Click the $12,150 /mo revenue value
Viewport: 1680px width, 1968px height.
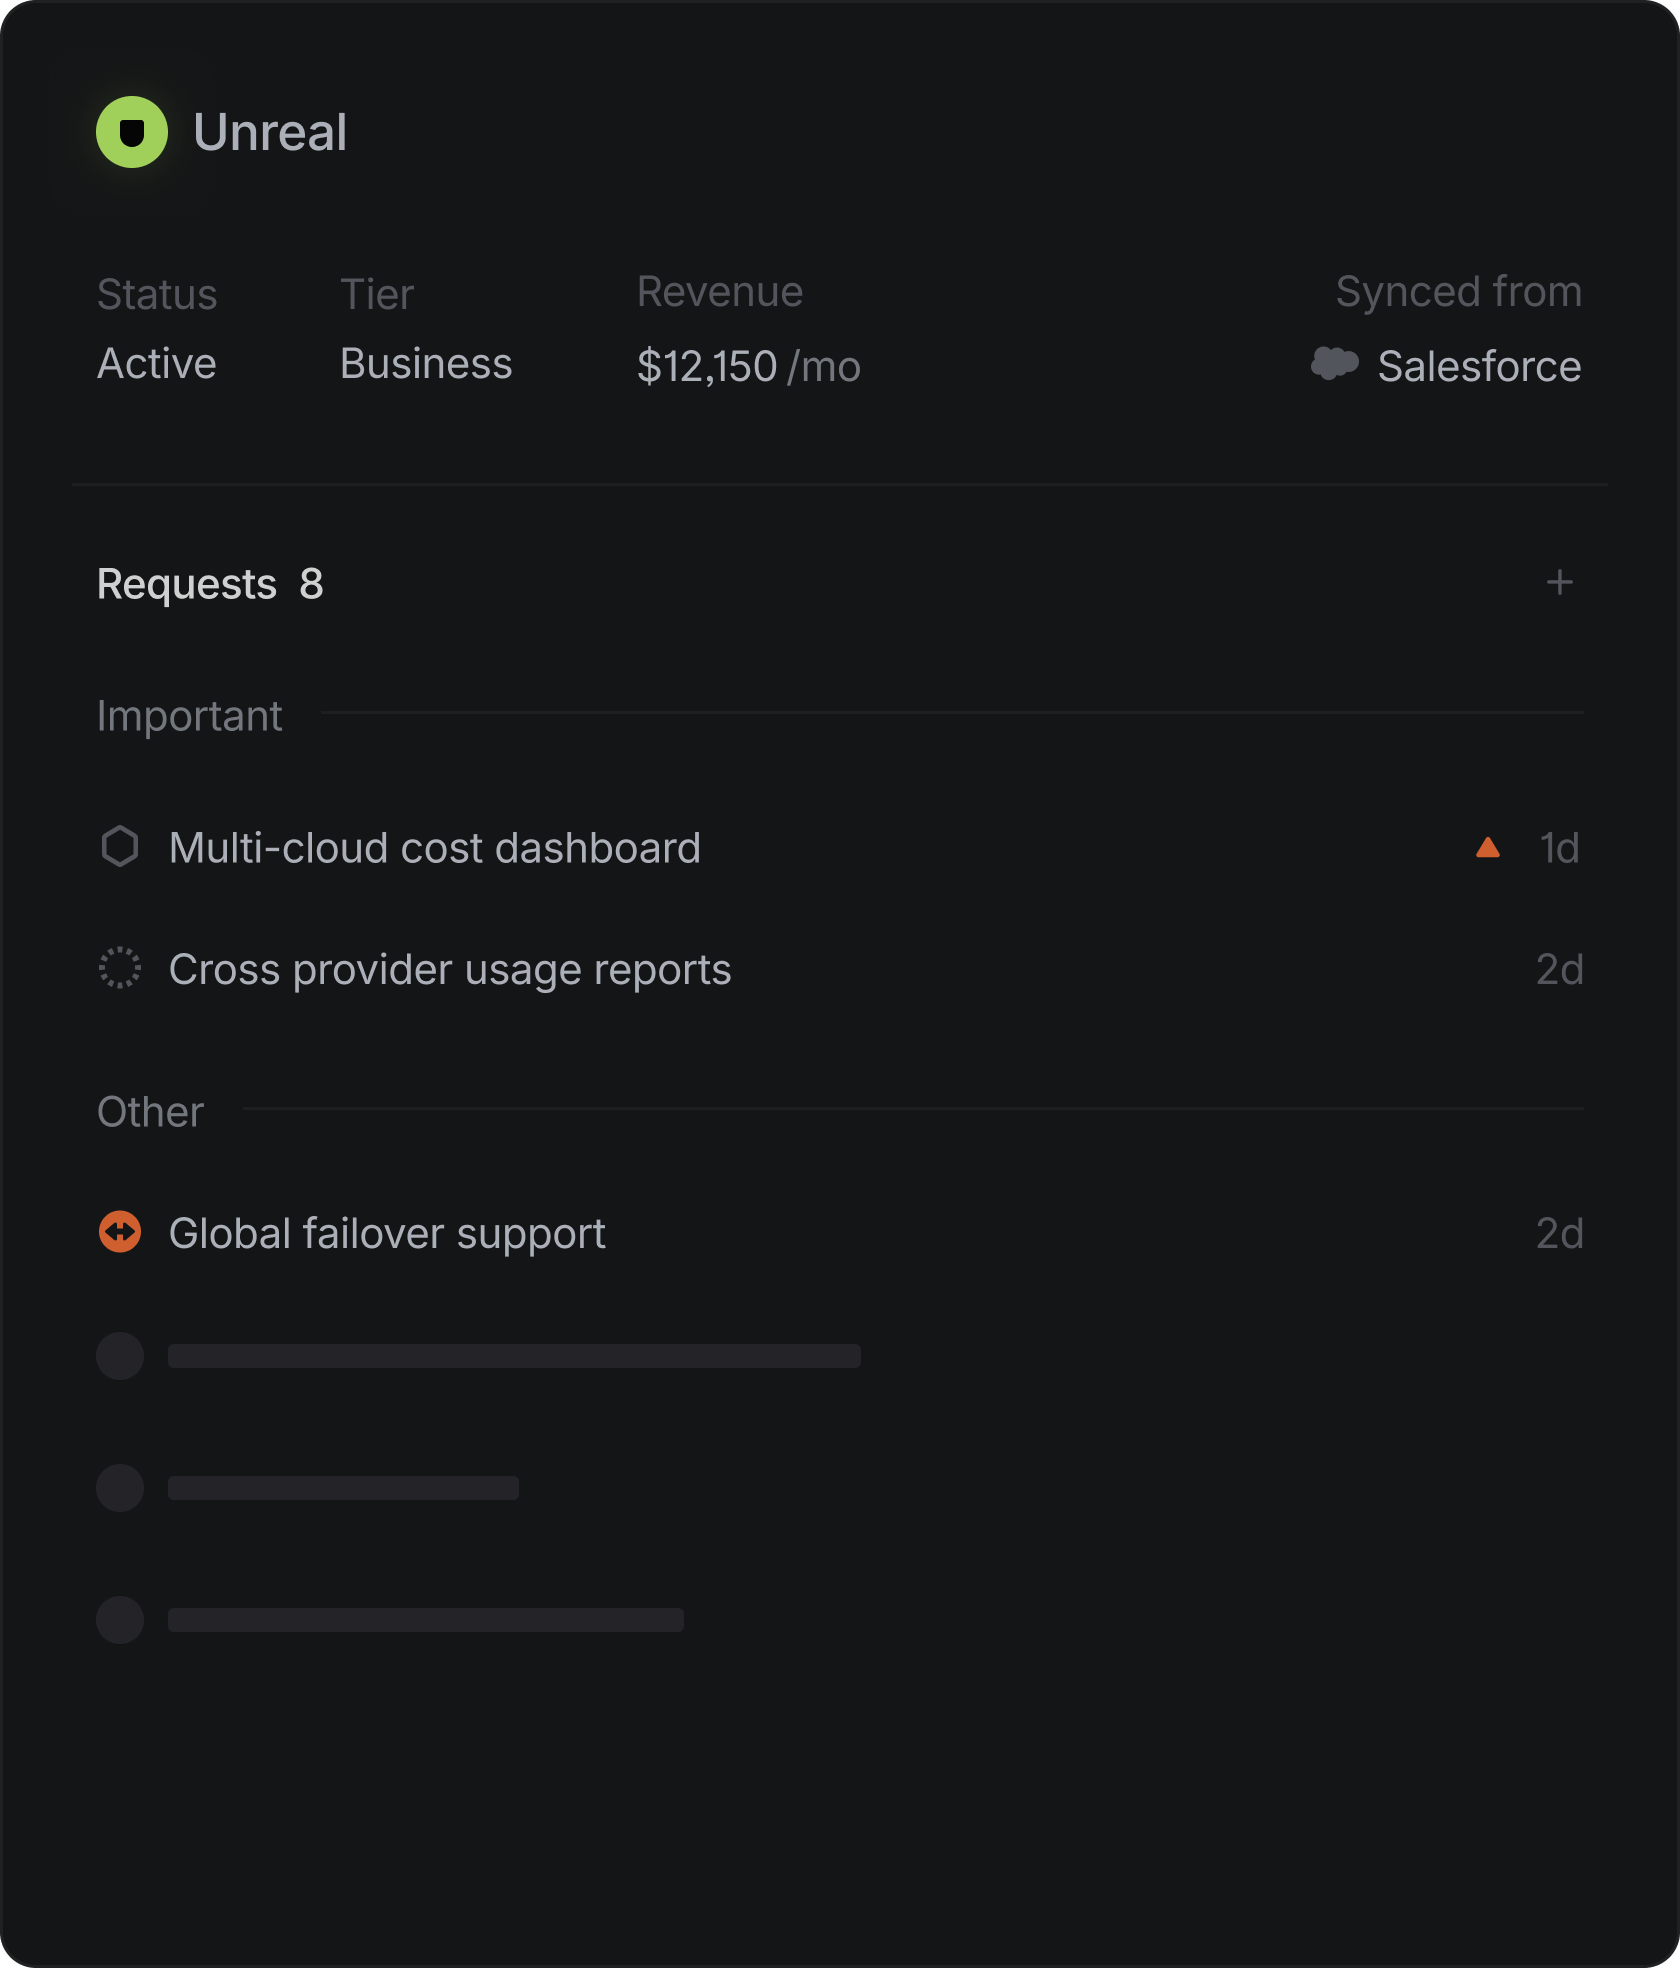748,366
